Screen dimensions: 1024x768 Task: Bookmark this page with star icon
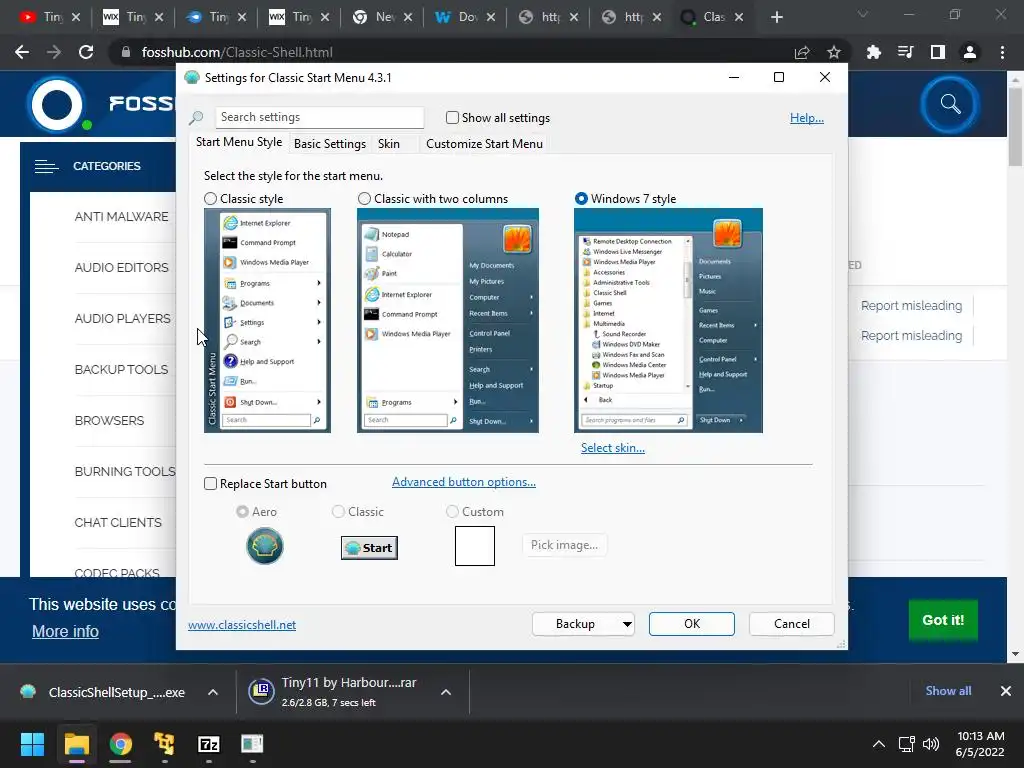[x=833, y=52]
